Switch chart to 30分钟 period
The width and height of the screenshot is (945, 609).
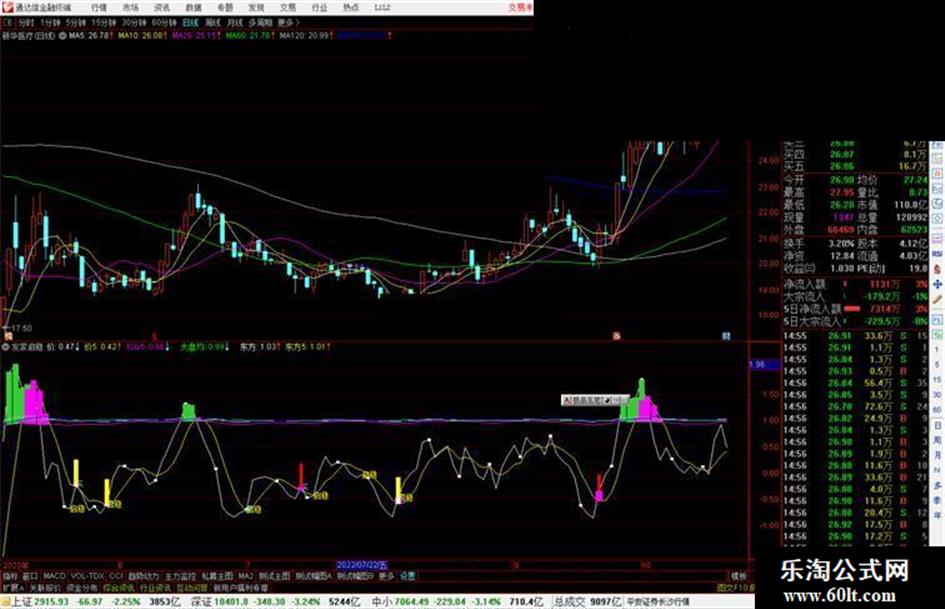coord(134,22)
